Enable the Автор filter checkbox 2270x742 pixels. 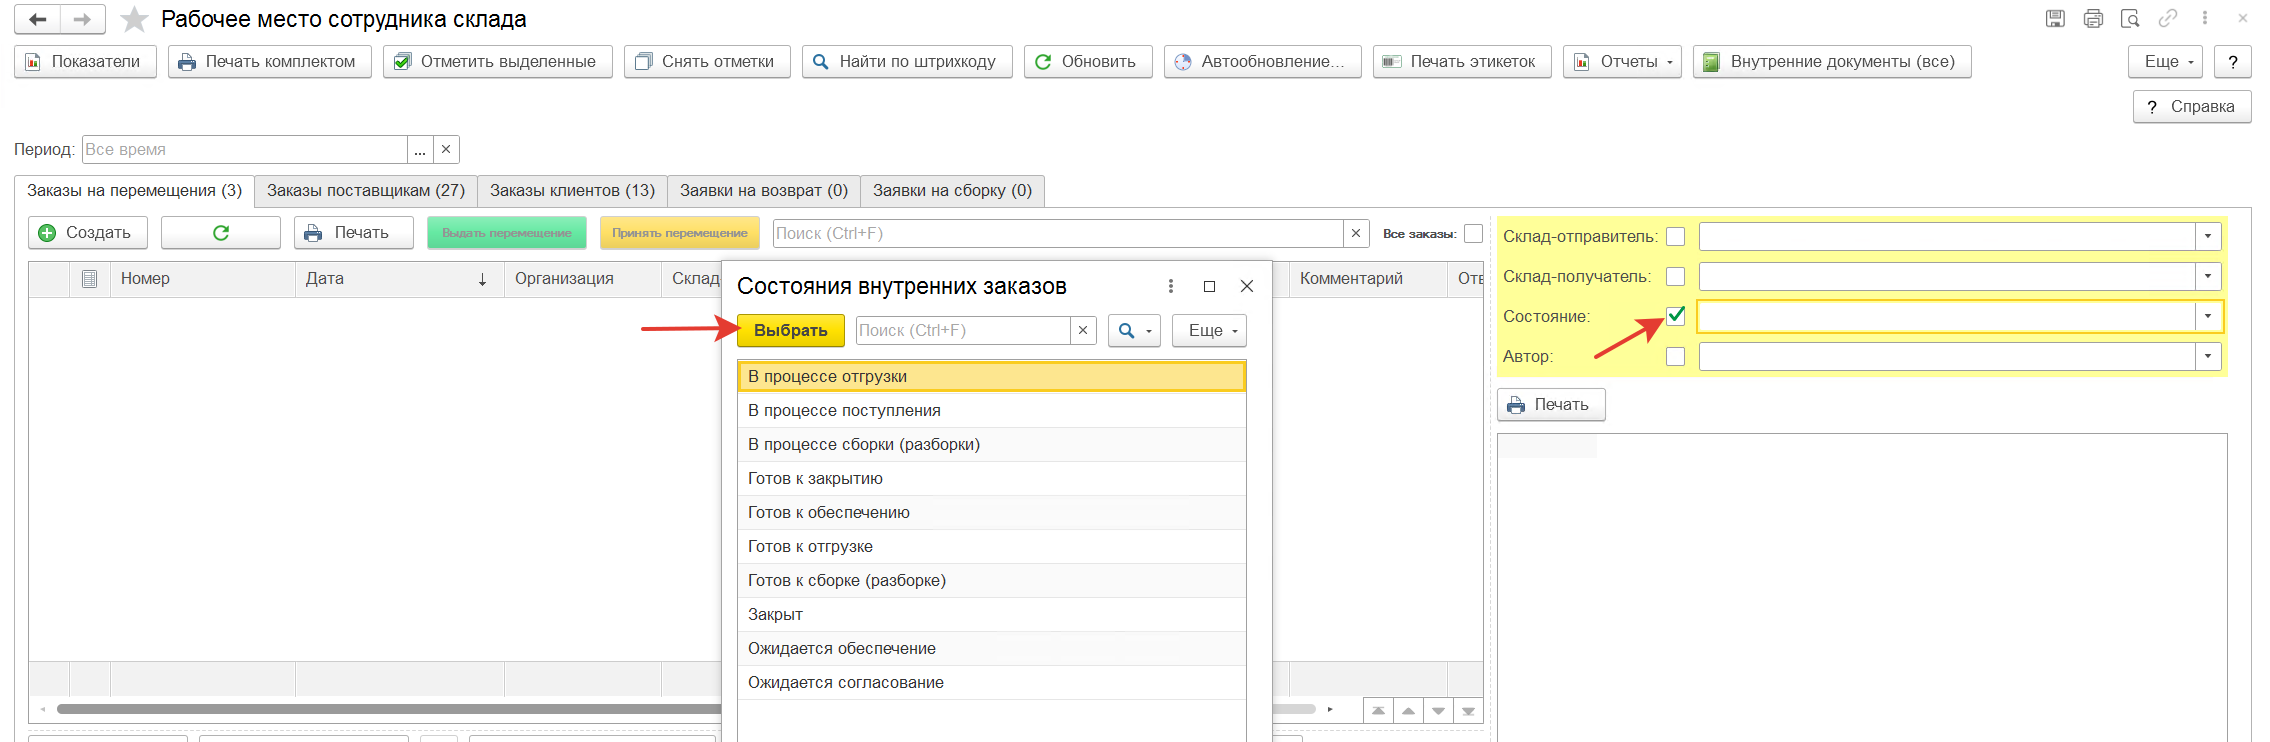(x=1676, y=356)
